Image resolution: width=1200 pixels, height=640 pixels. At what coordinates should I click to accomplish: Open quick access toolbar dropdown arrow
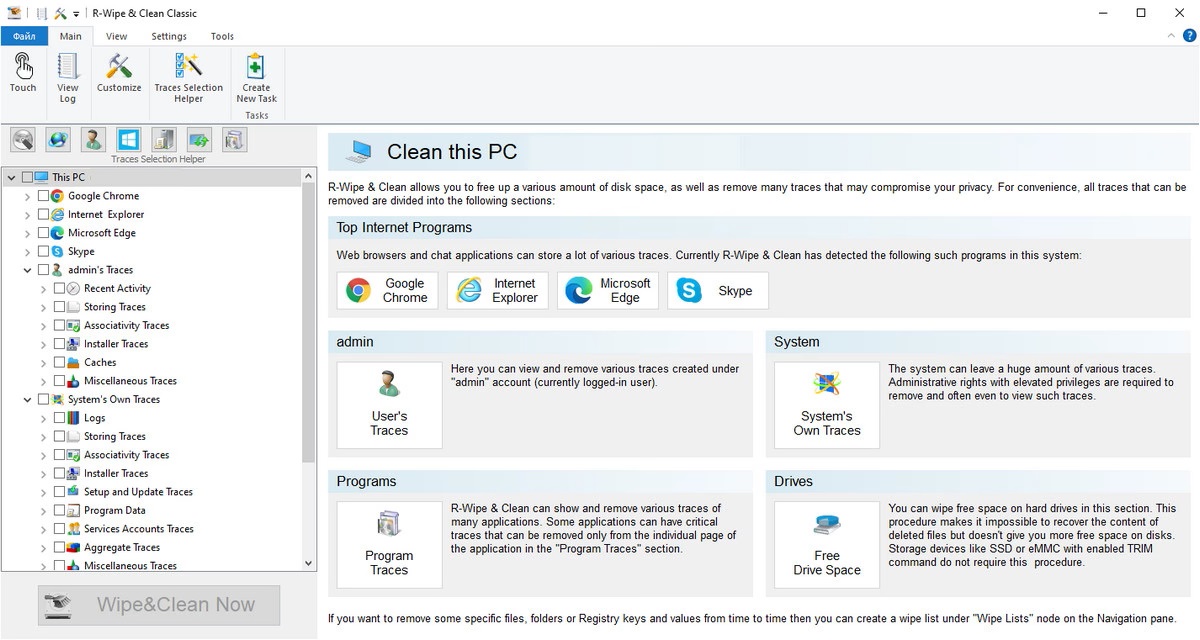coord(77,14)
